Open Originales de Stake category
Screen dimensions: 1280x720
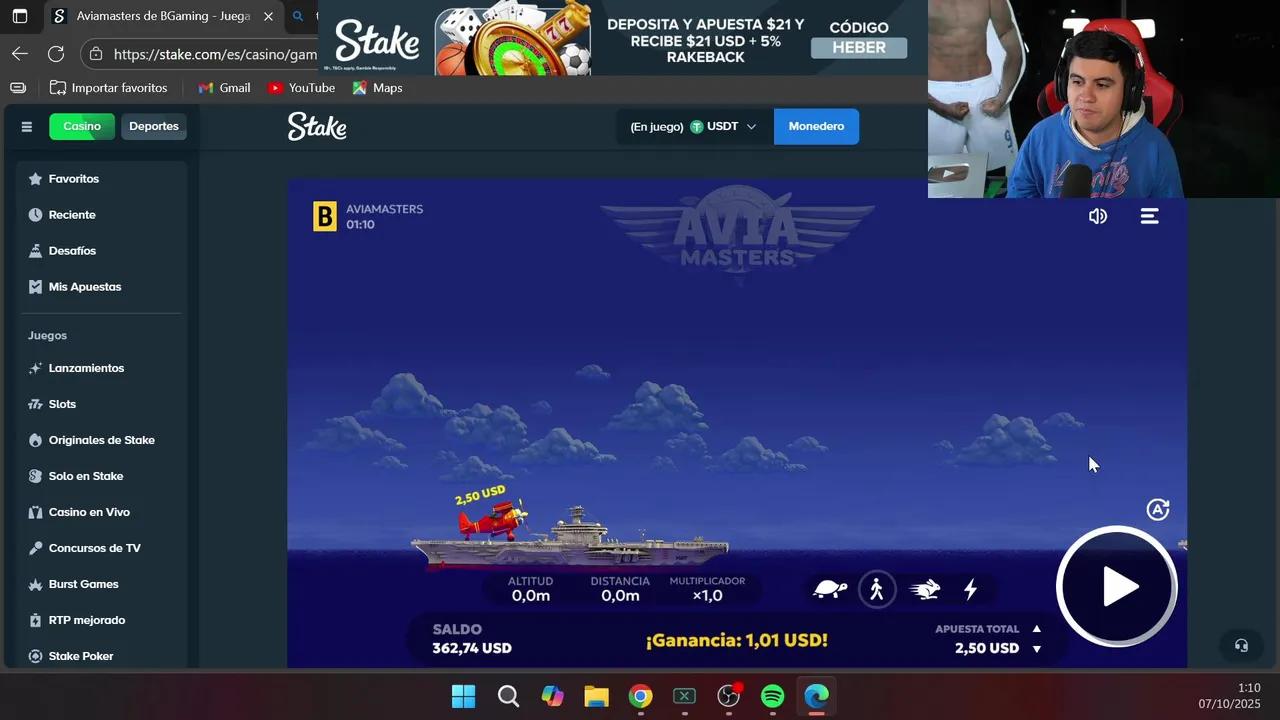[102, 440]
